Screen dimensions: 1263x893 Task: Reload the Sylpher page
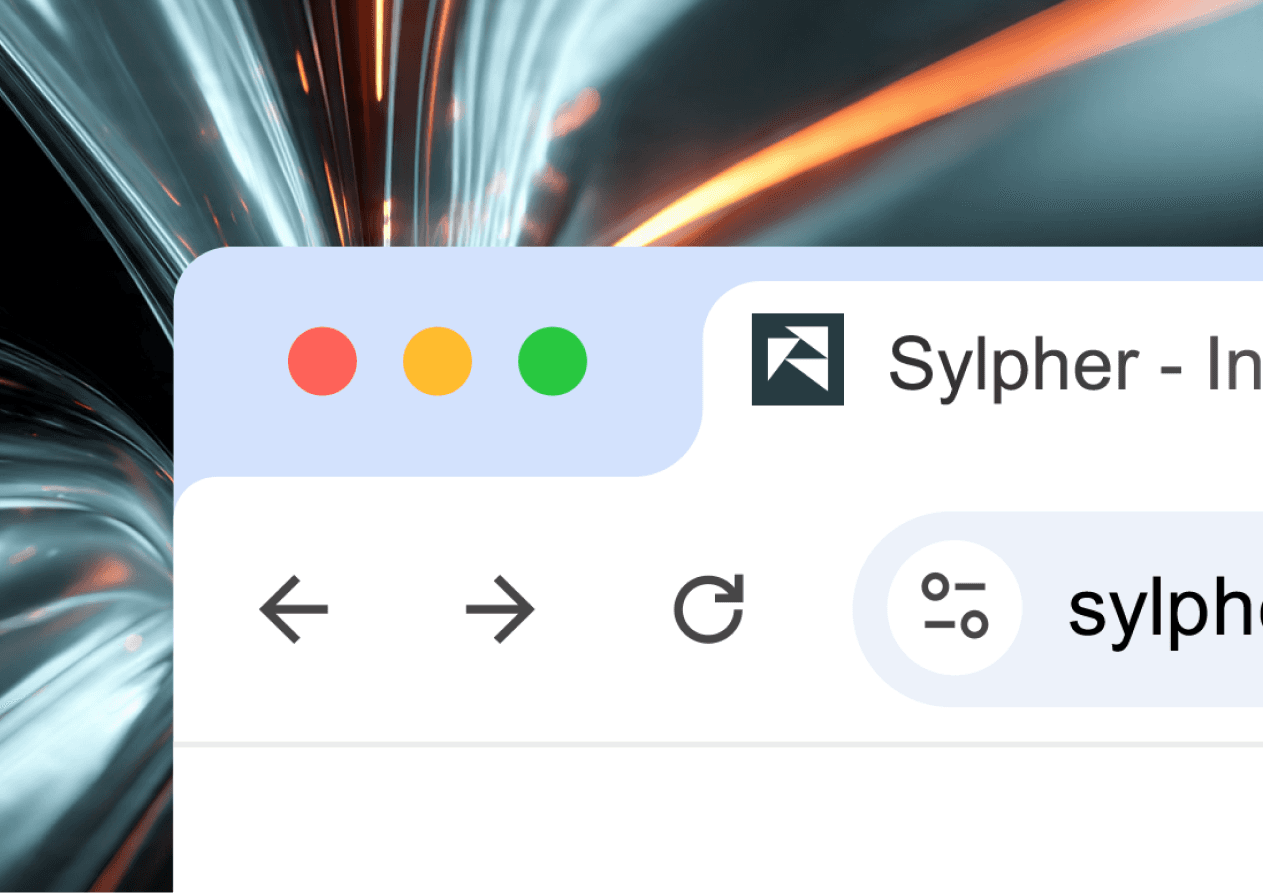pos(709,608)
